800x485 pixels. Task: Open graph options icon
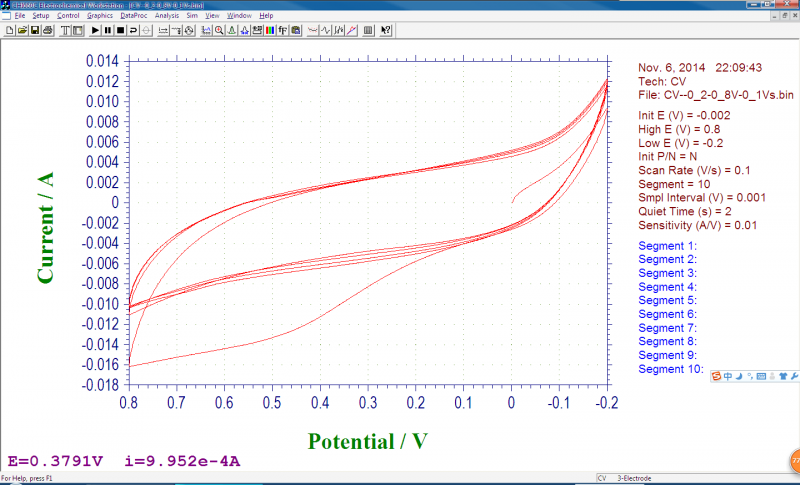click(x=257, y=31)
